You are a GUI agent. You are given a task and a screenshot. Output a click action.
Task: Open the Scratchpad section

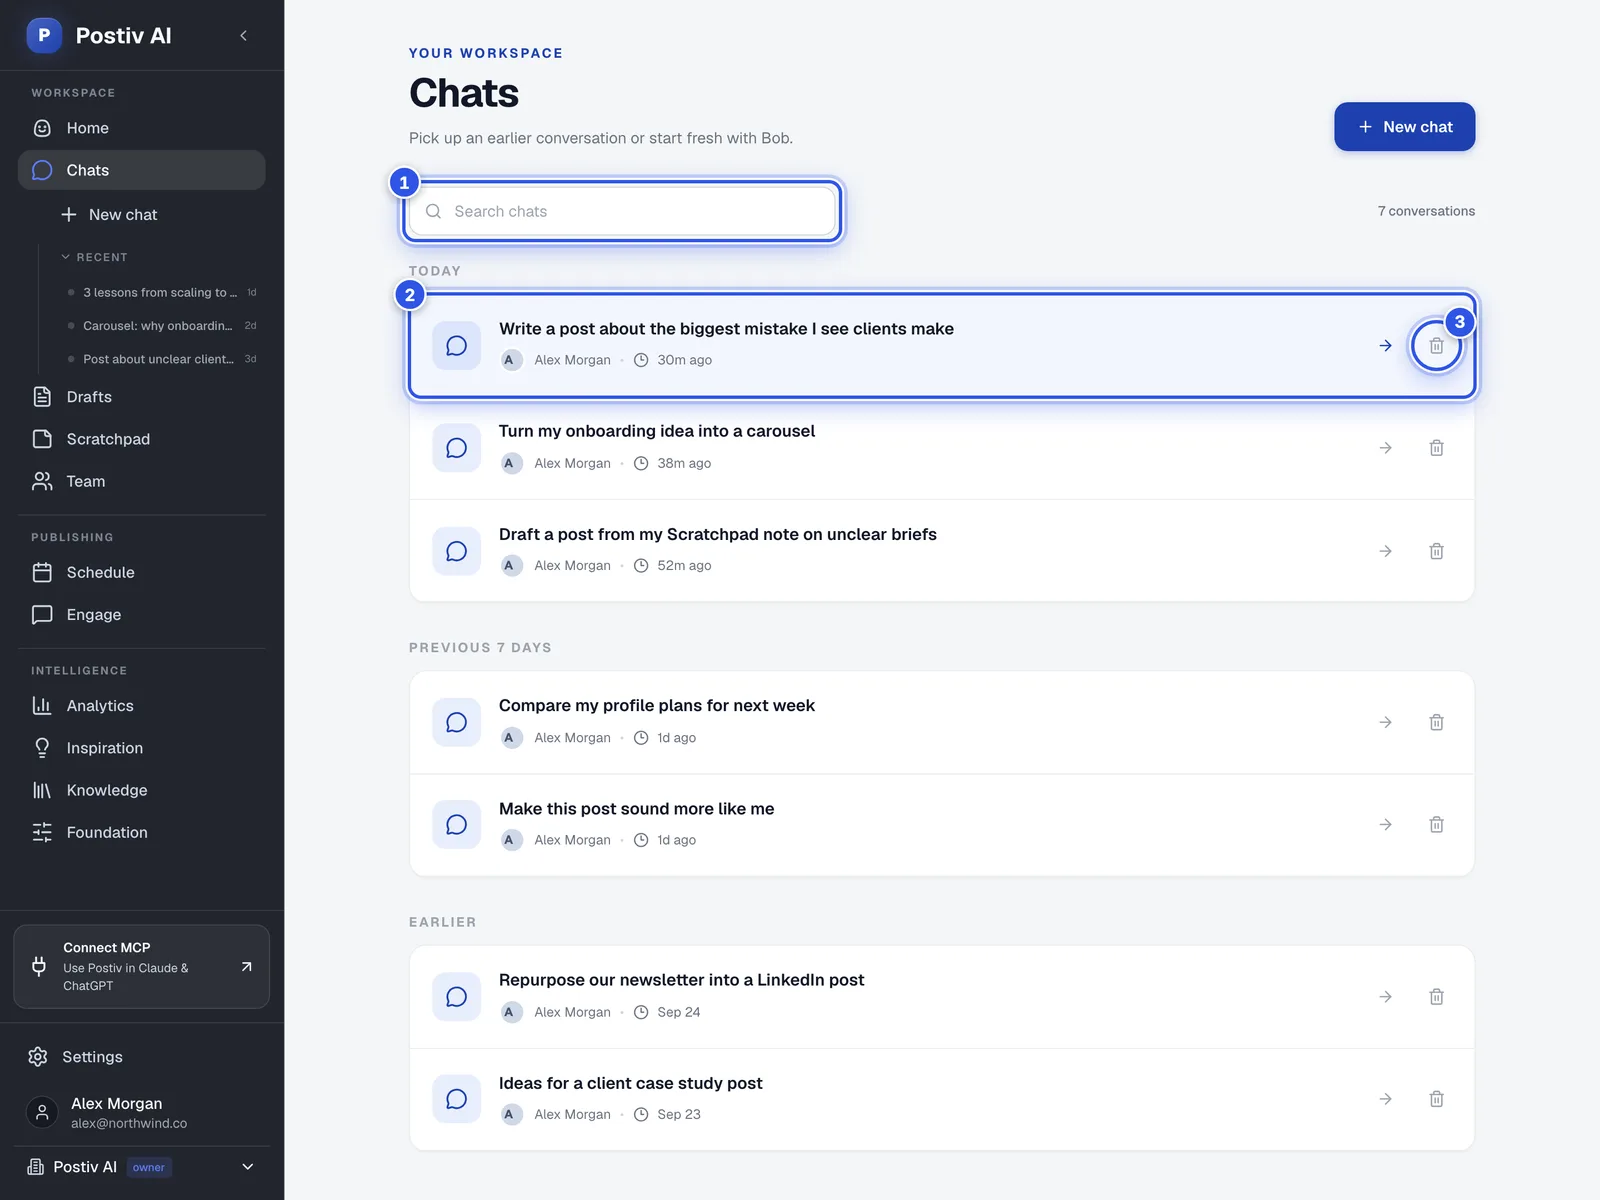[141, 439]
